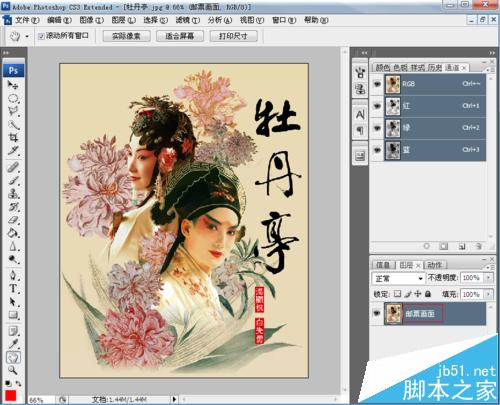Open the Paragraph panel icon
This screenshot has width=500, height=405.
coord(360,130)
